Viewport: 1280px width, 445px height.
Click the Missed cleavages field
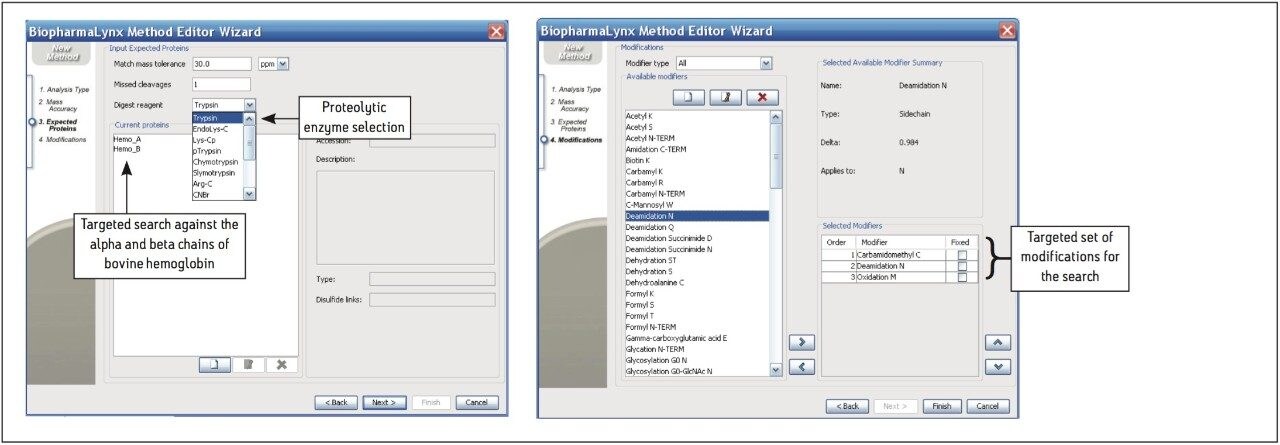point(222,84)
